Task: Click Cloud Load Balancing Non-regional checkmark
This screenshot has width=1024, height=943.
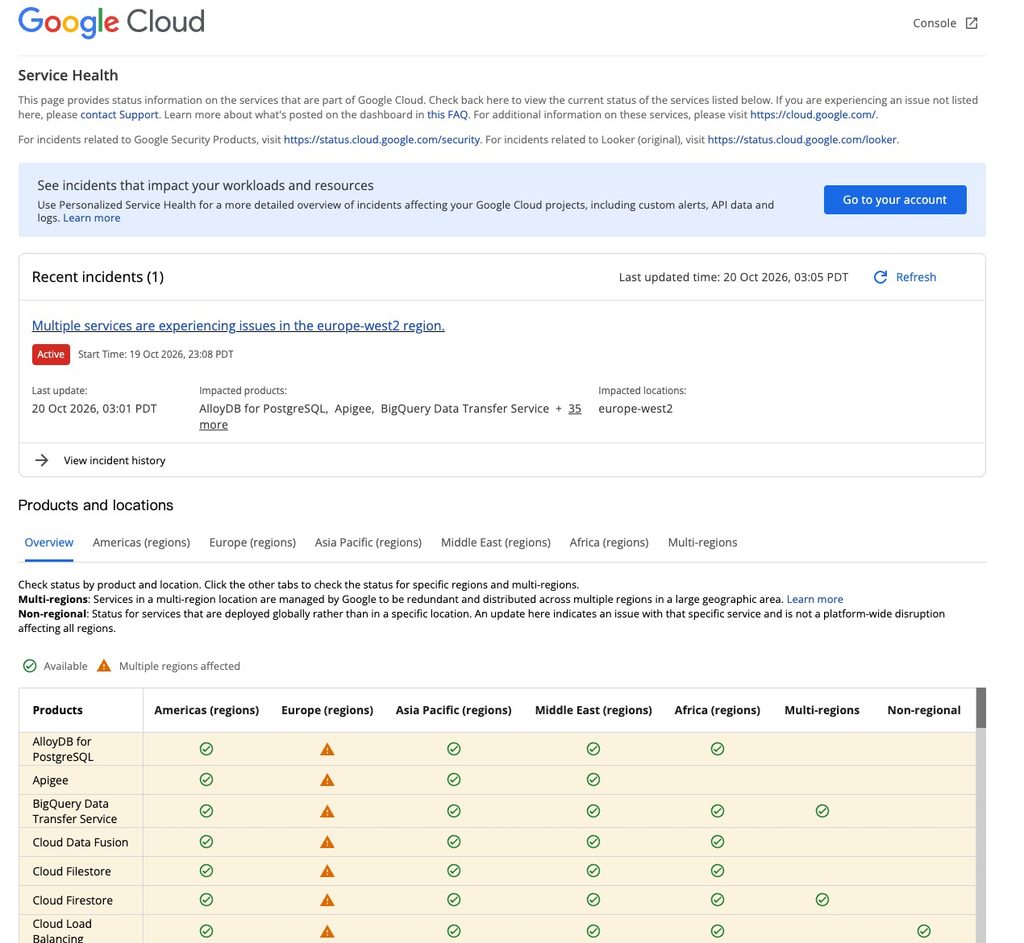Action: point(923,931)
